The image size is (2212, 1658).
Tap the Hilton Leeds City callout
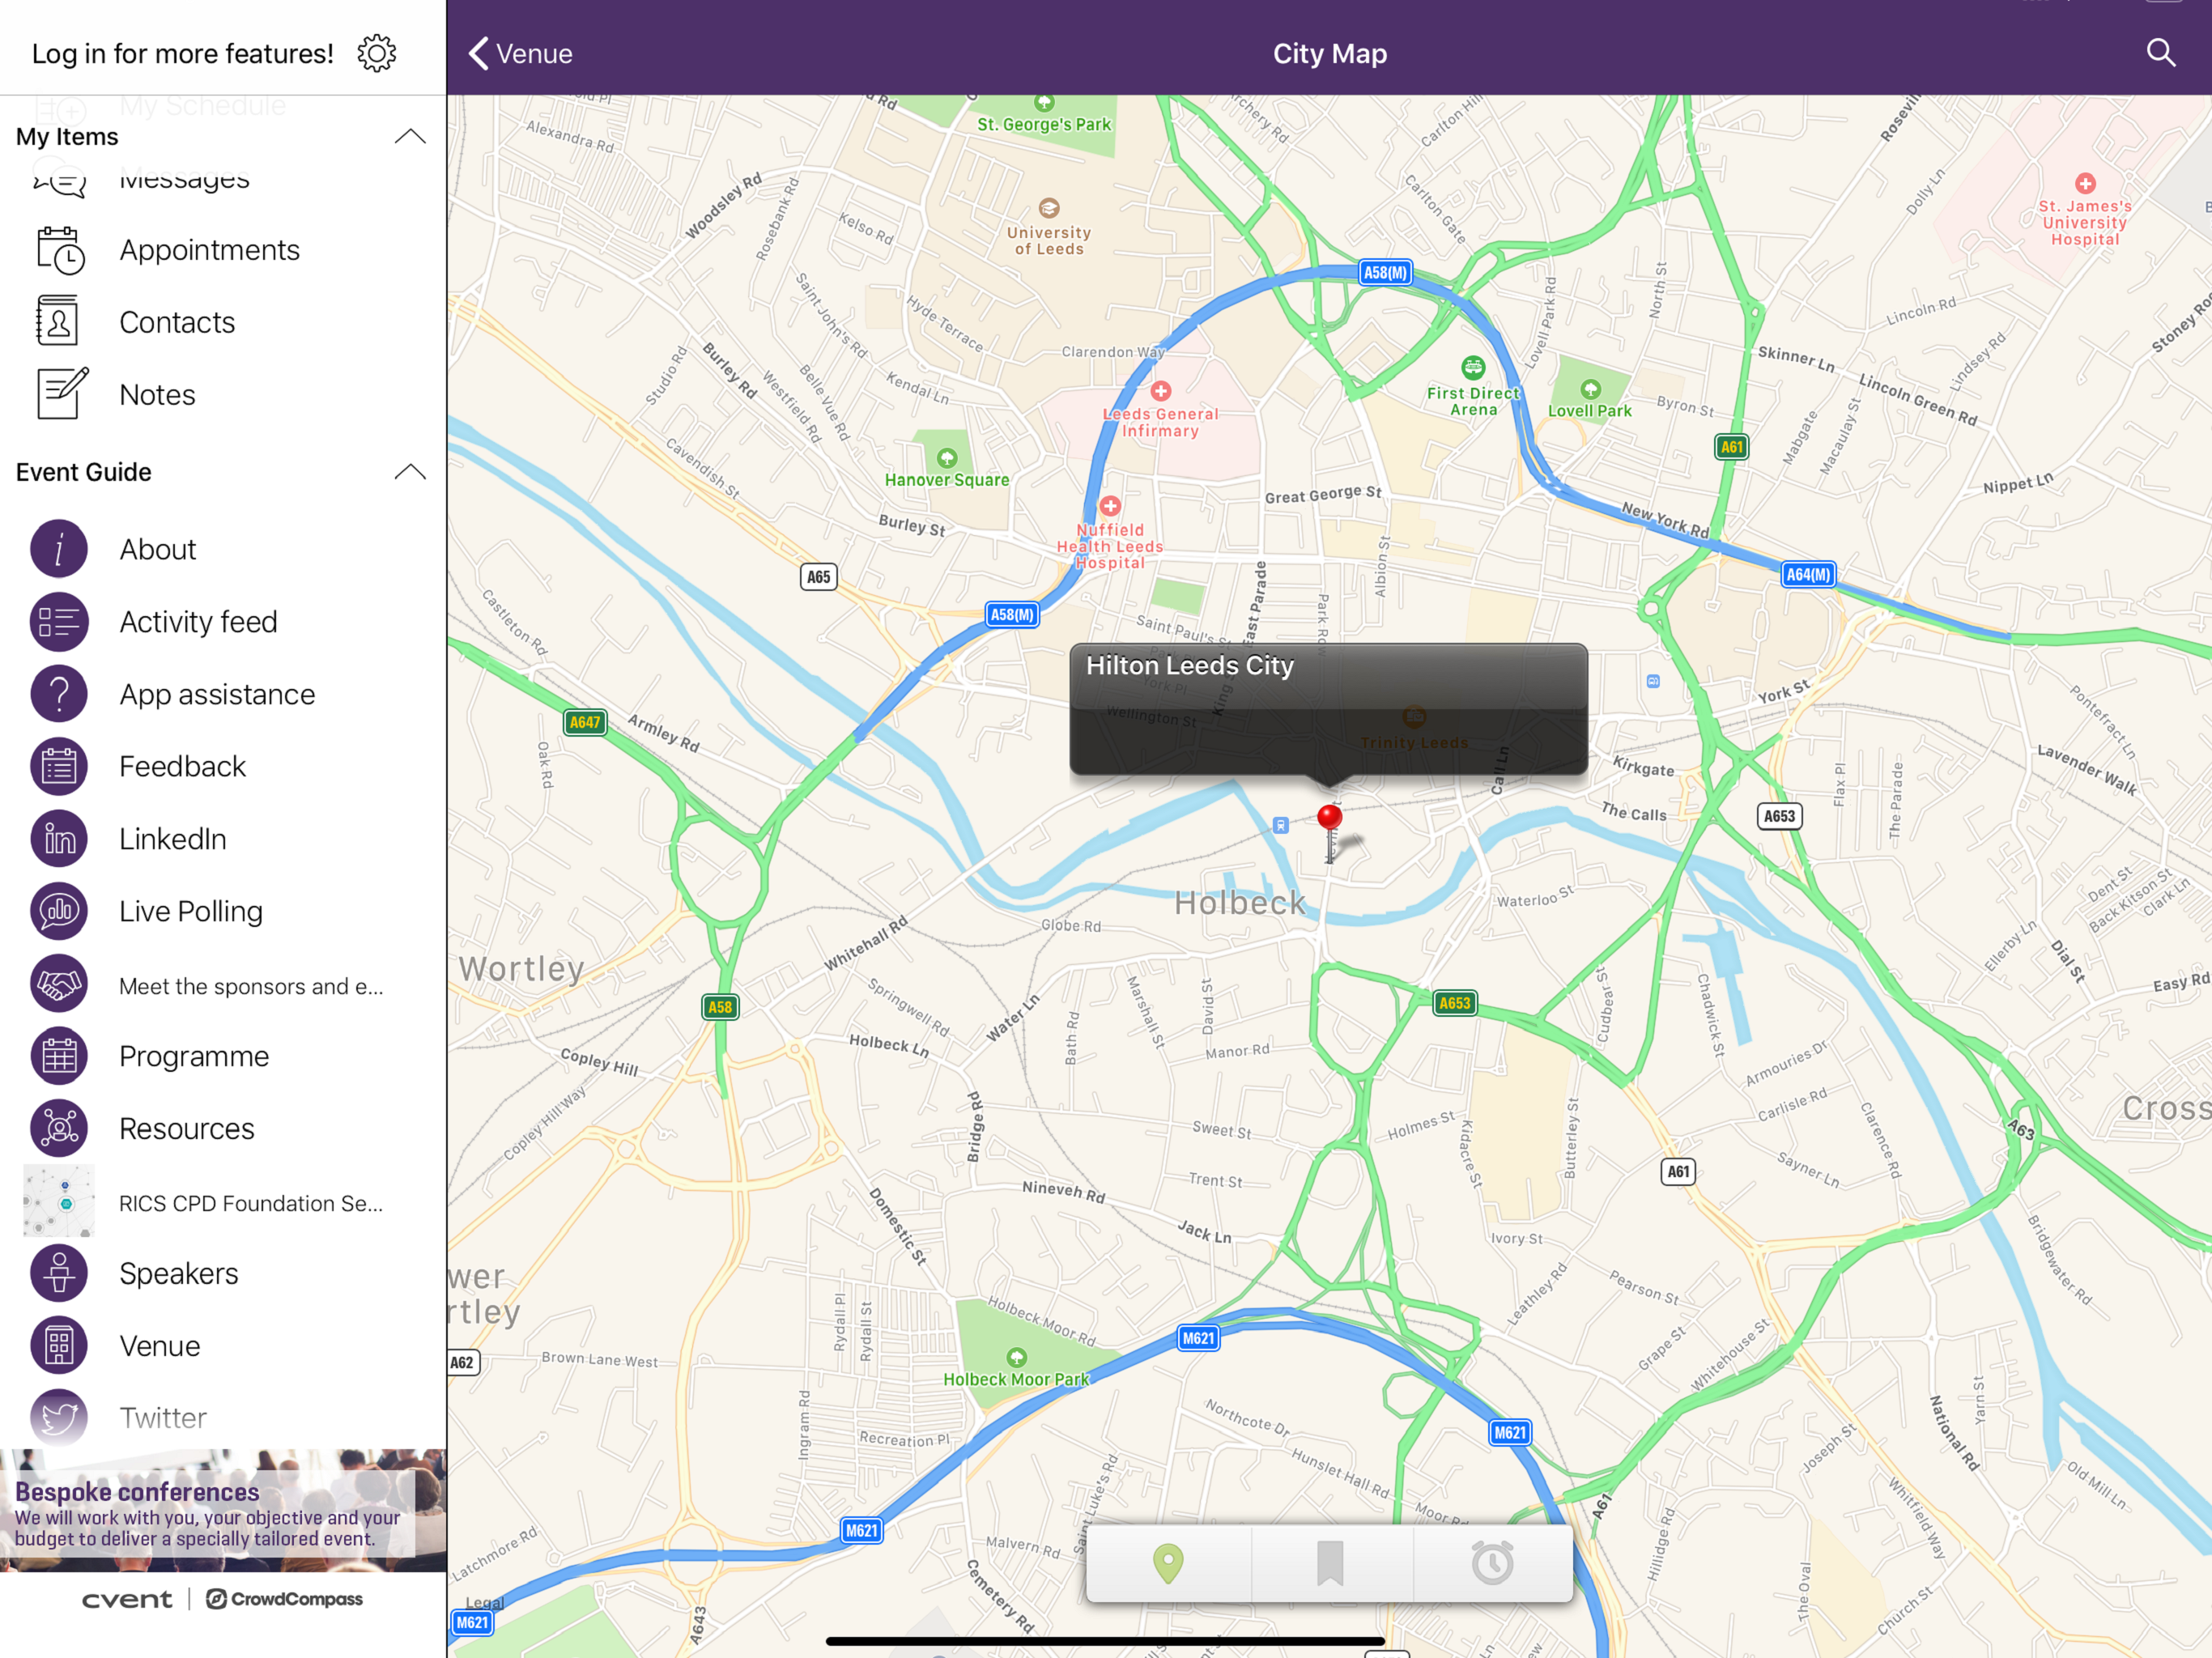tap(1328, 709)
